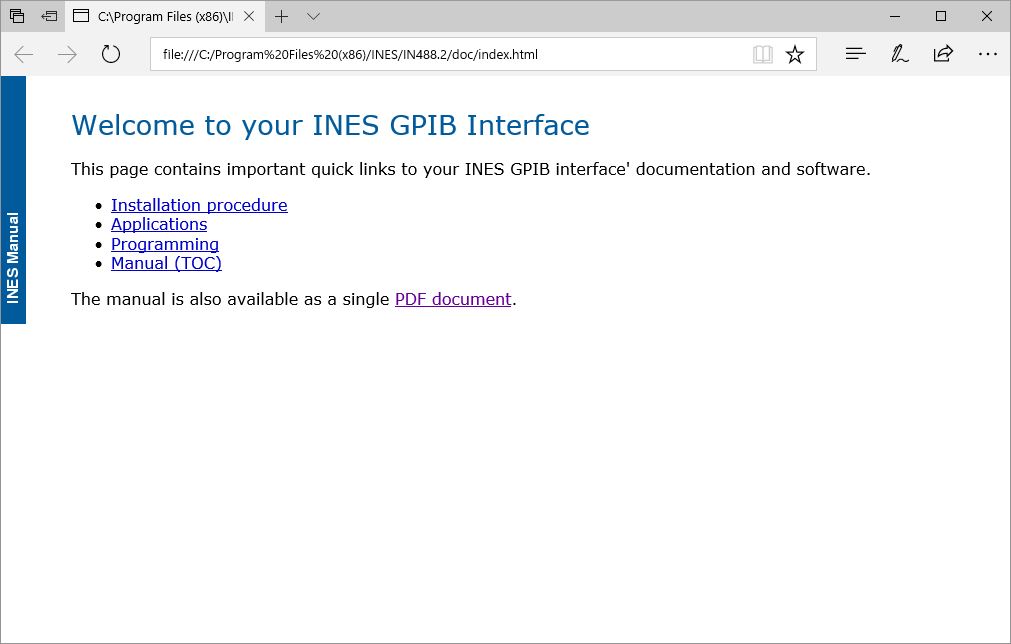Open the tabs you've set aside
Screen dimensions: 1011x644
17,16
